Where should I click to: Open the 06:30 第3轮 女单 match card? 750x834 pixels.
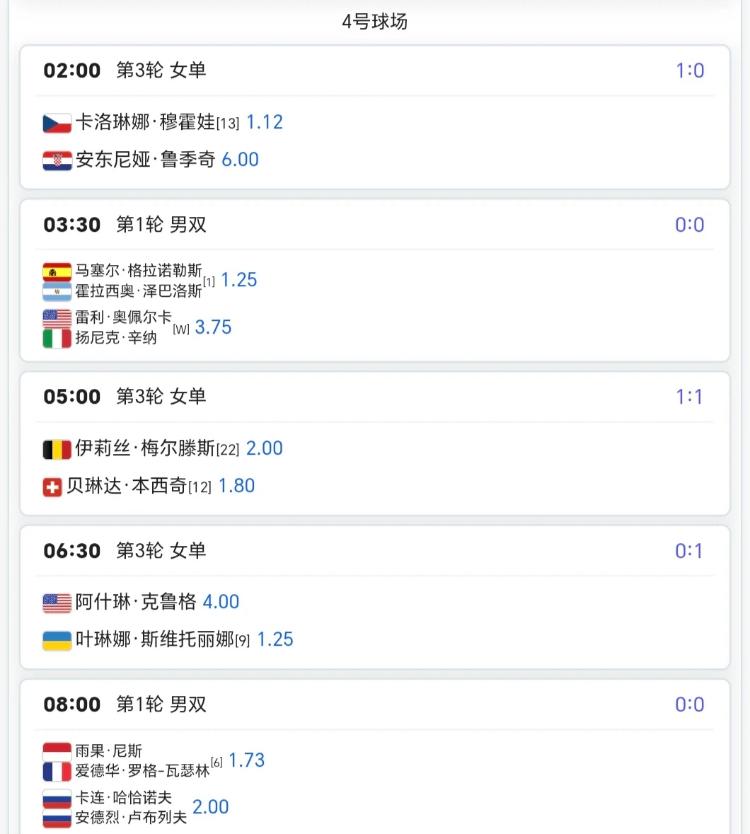[x=374, y=597]
